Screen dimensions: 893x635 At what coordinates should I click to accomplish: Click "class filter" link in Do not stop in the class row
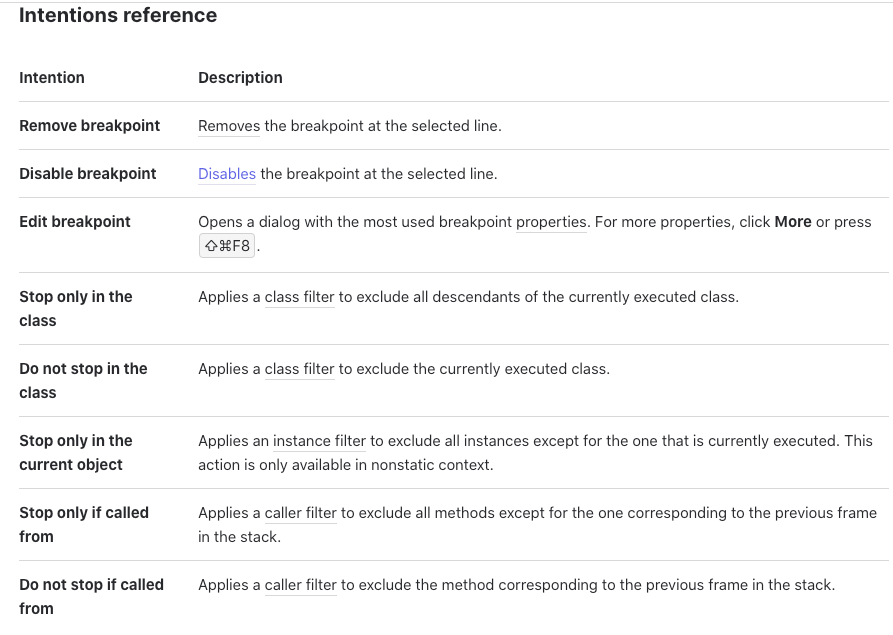299,369
